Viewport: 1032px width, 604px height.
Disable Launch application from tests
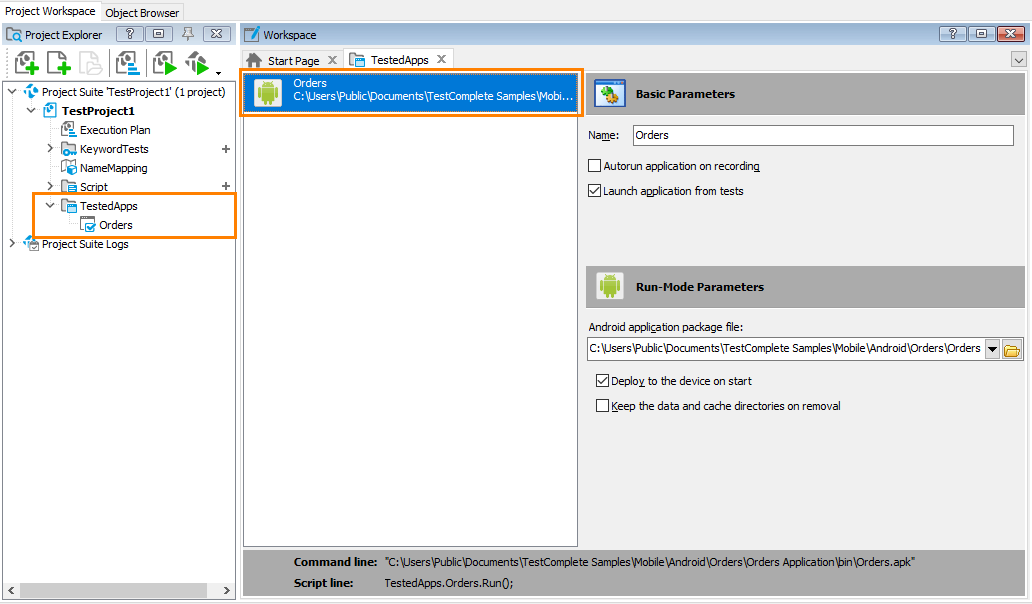594,190
